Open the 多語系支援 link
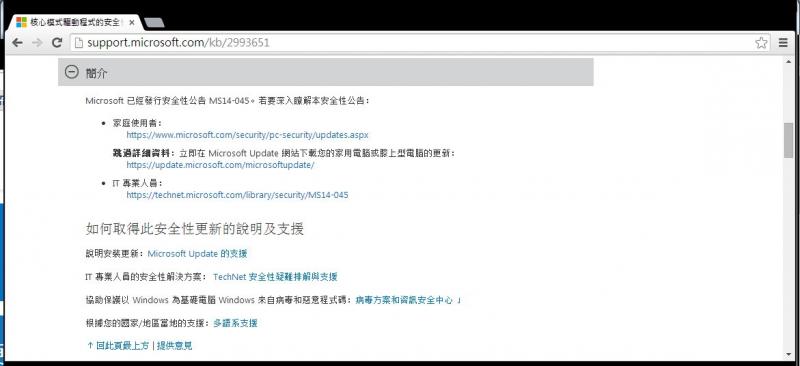The height and width of the screenshot is (366, 800). click(235, 323)
